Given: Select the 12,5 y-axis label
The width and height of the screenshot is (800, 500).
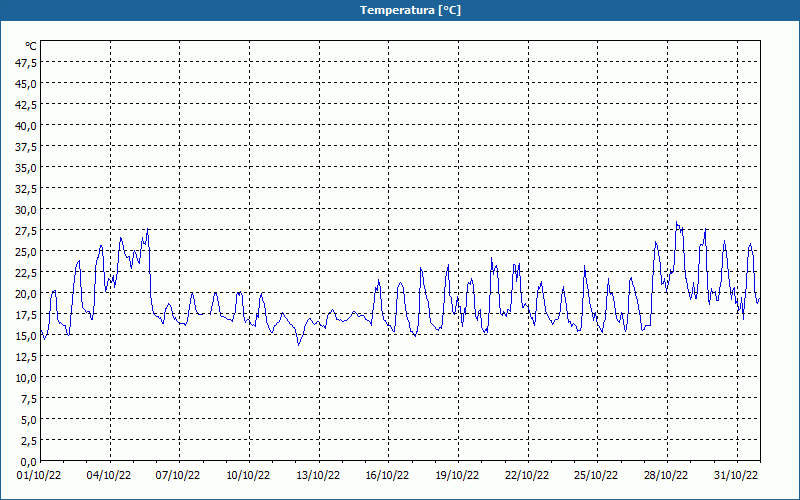Looking at the screenshot, I should 27,357.
